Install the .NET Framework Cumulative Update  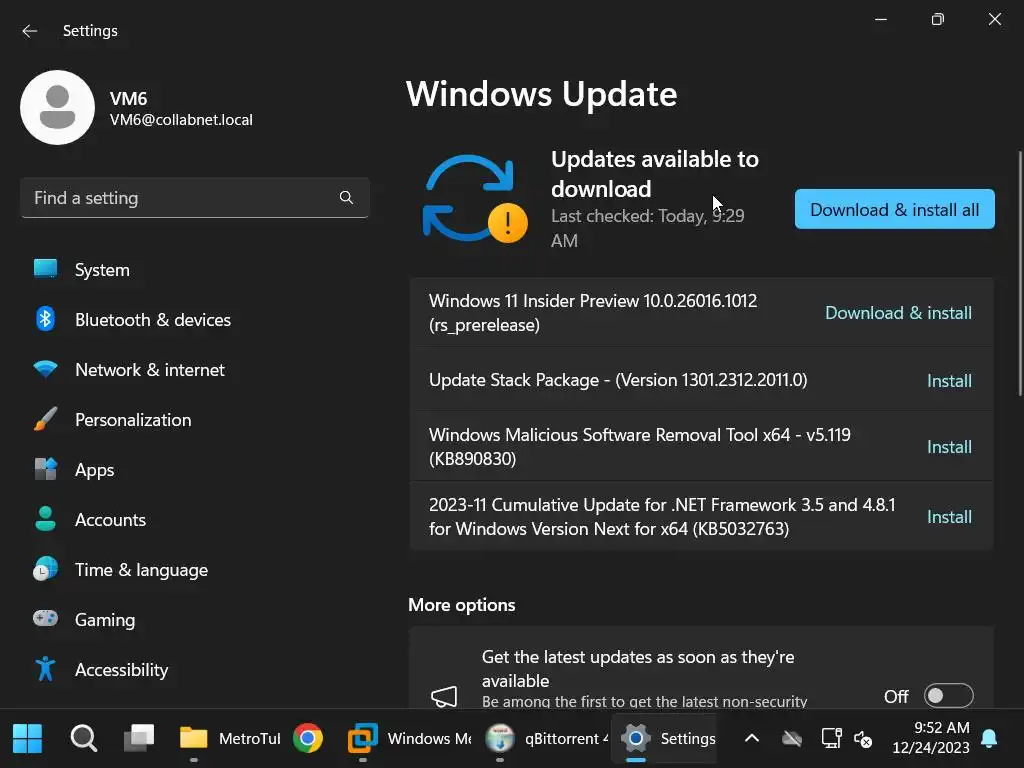pyautogui.click(x=949, y=517)
